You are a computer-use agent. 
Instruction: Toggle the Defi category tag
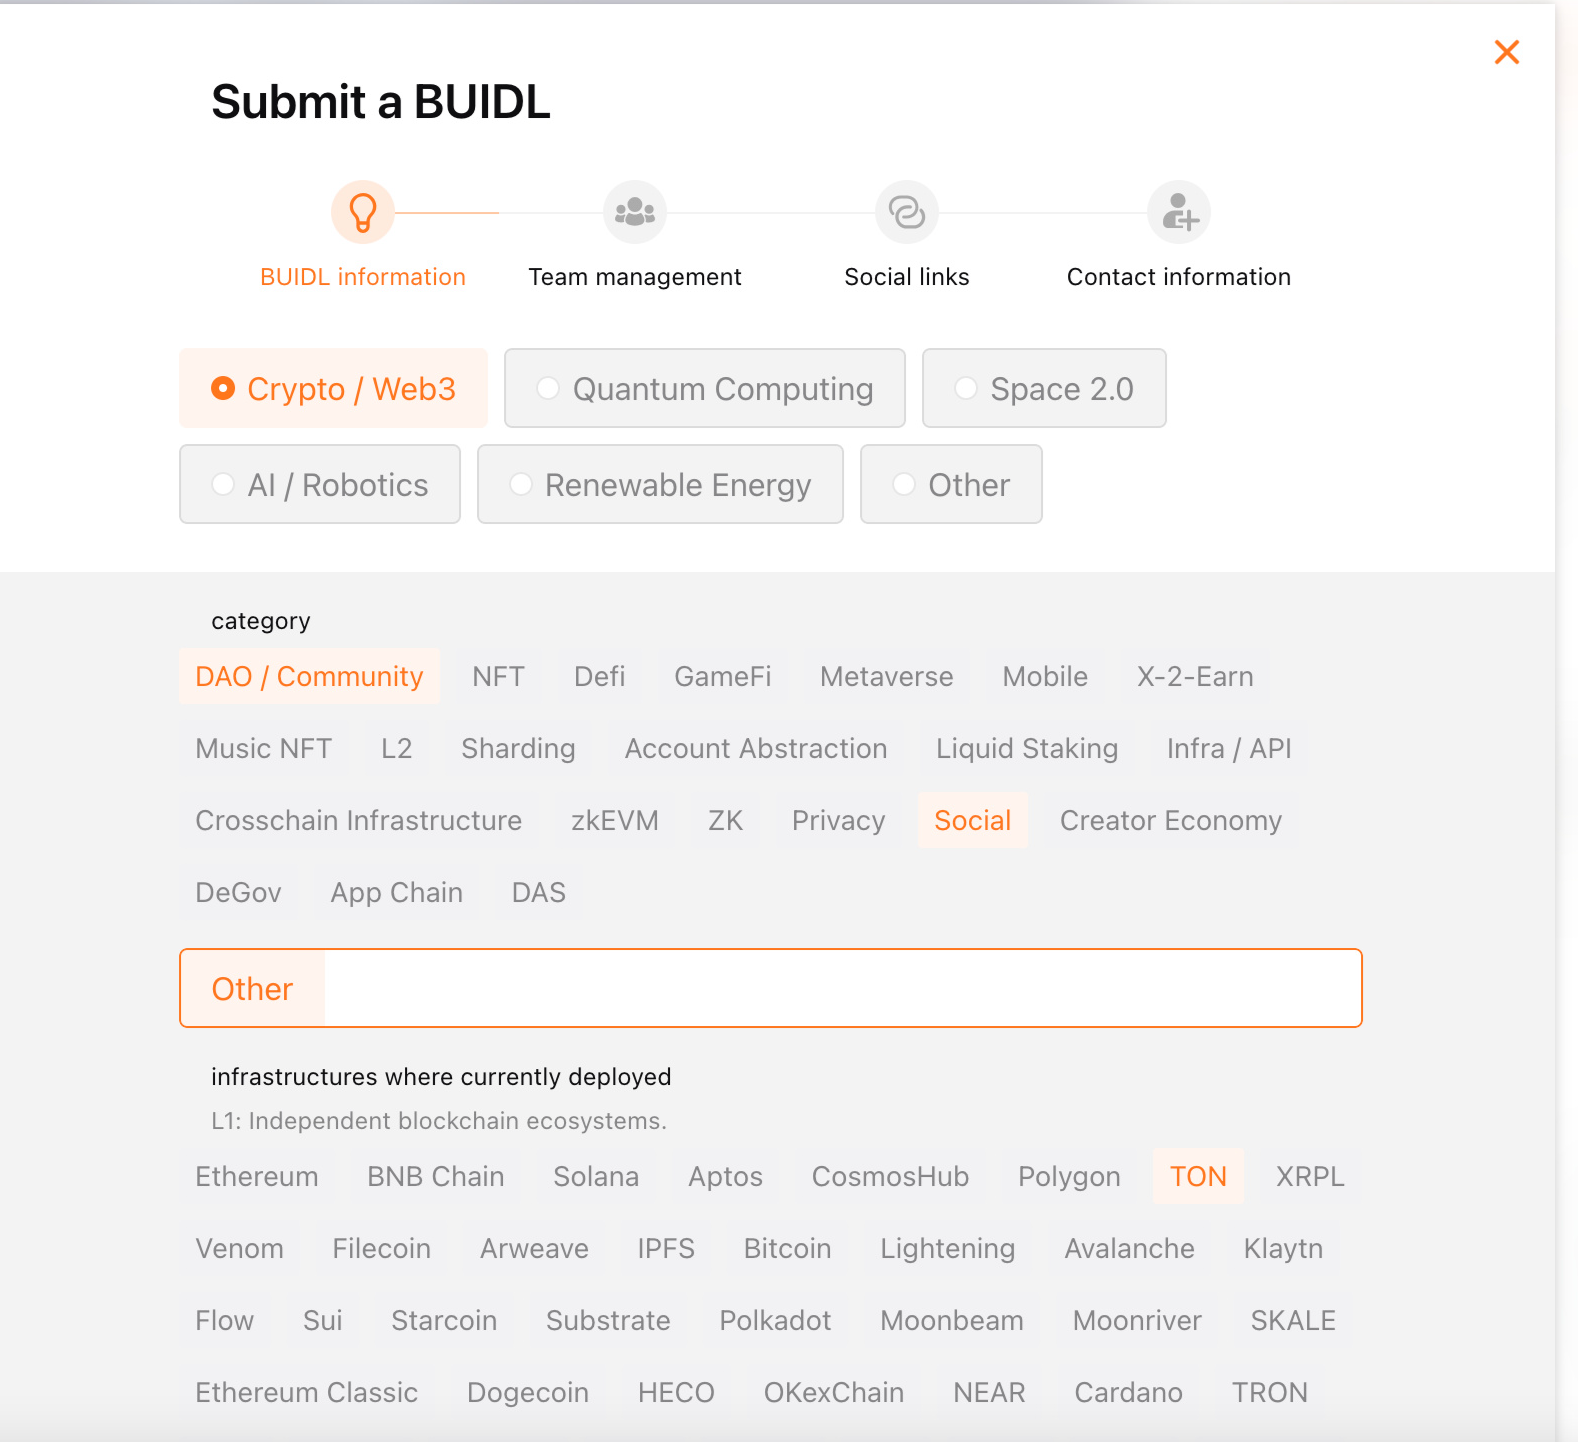[x=600, y=676]
